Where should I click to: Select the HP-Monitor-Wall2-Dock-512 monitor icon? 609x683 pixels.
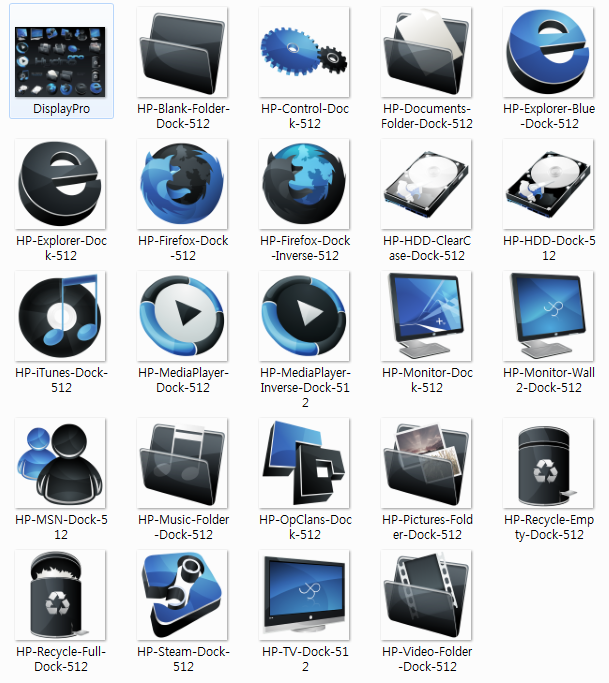coord(548,316)
